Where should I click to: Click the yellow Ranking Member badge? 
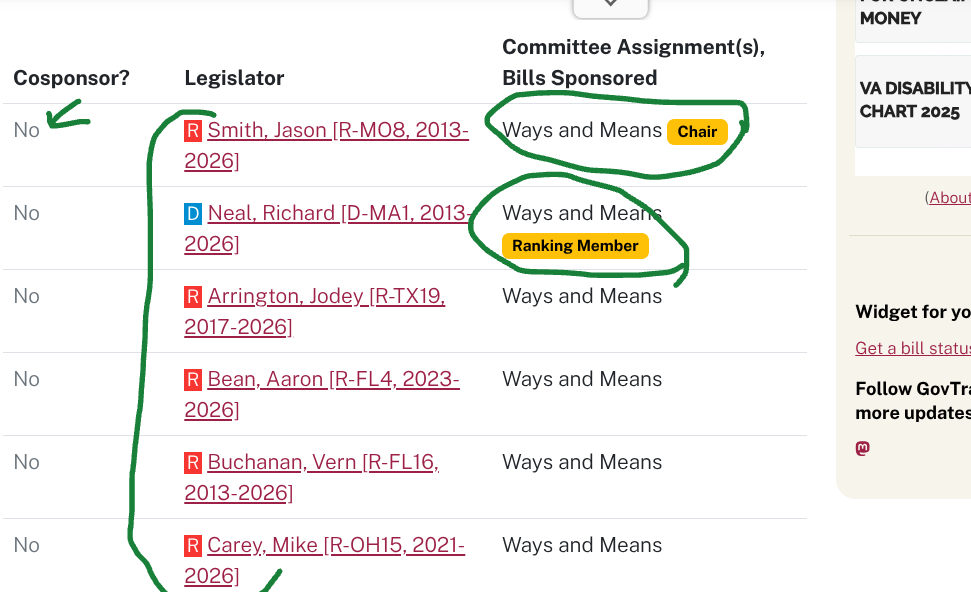[x=575, y=246]
